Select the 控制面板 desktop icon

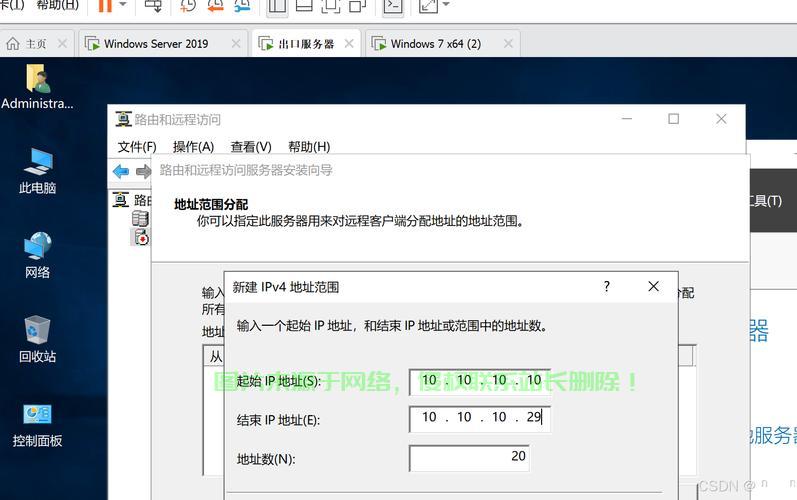(x=37, y=425)
